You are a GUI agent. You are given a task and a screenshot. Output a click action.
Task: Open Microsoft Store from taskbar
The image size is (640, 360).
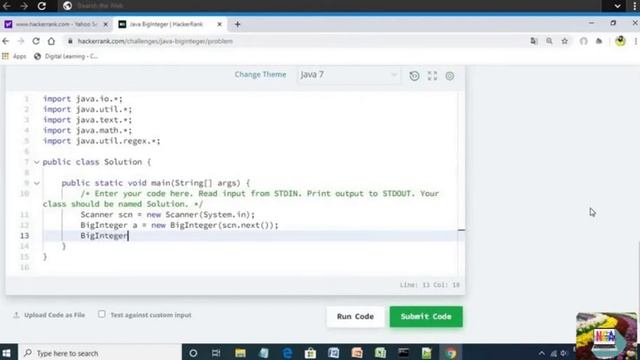click(x=310, y=353)
